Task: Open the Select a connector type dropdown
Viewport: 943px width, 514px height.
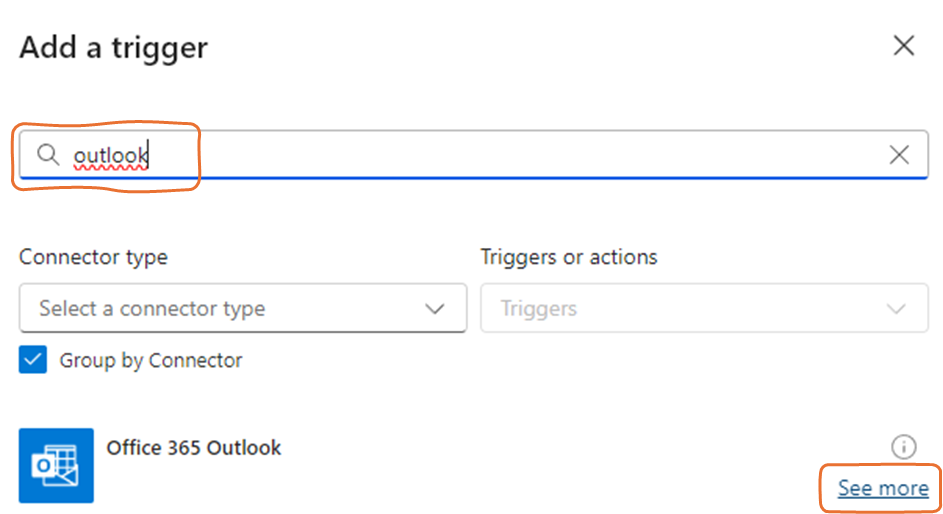Action: click(242, 308)
